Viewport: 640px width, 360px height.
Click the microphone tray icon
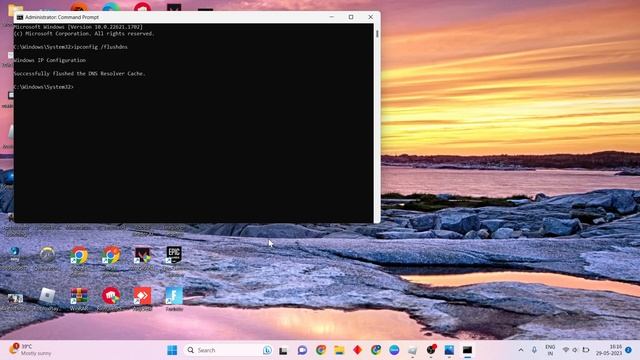point(534,350)
